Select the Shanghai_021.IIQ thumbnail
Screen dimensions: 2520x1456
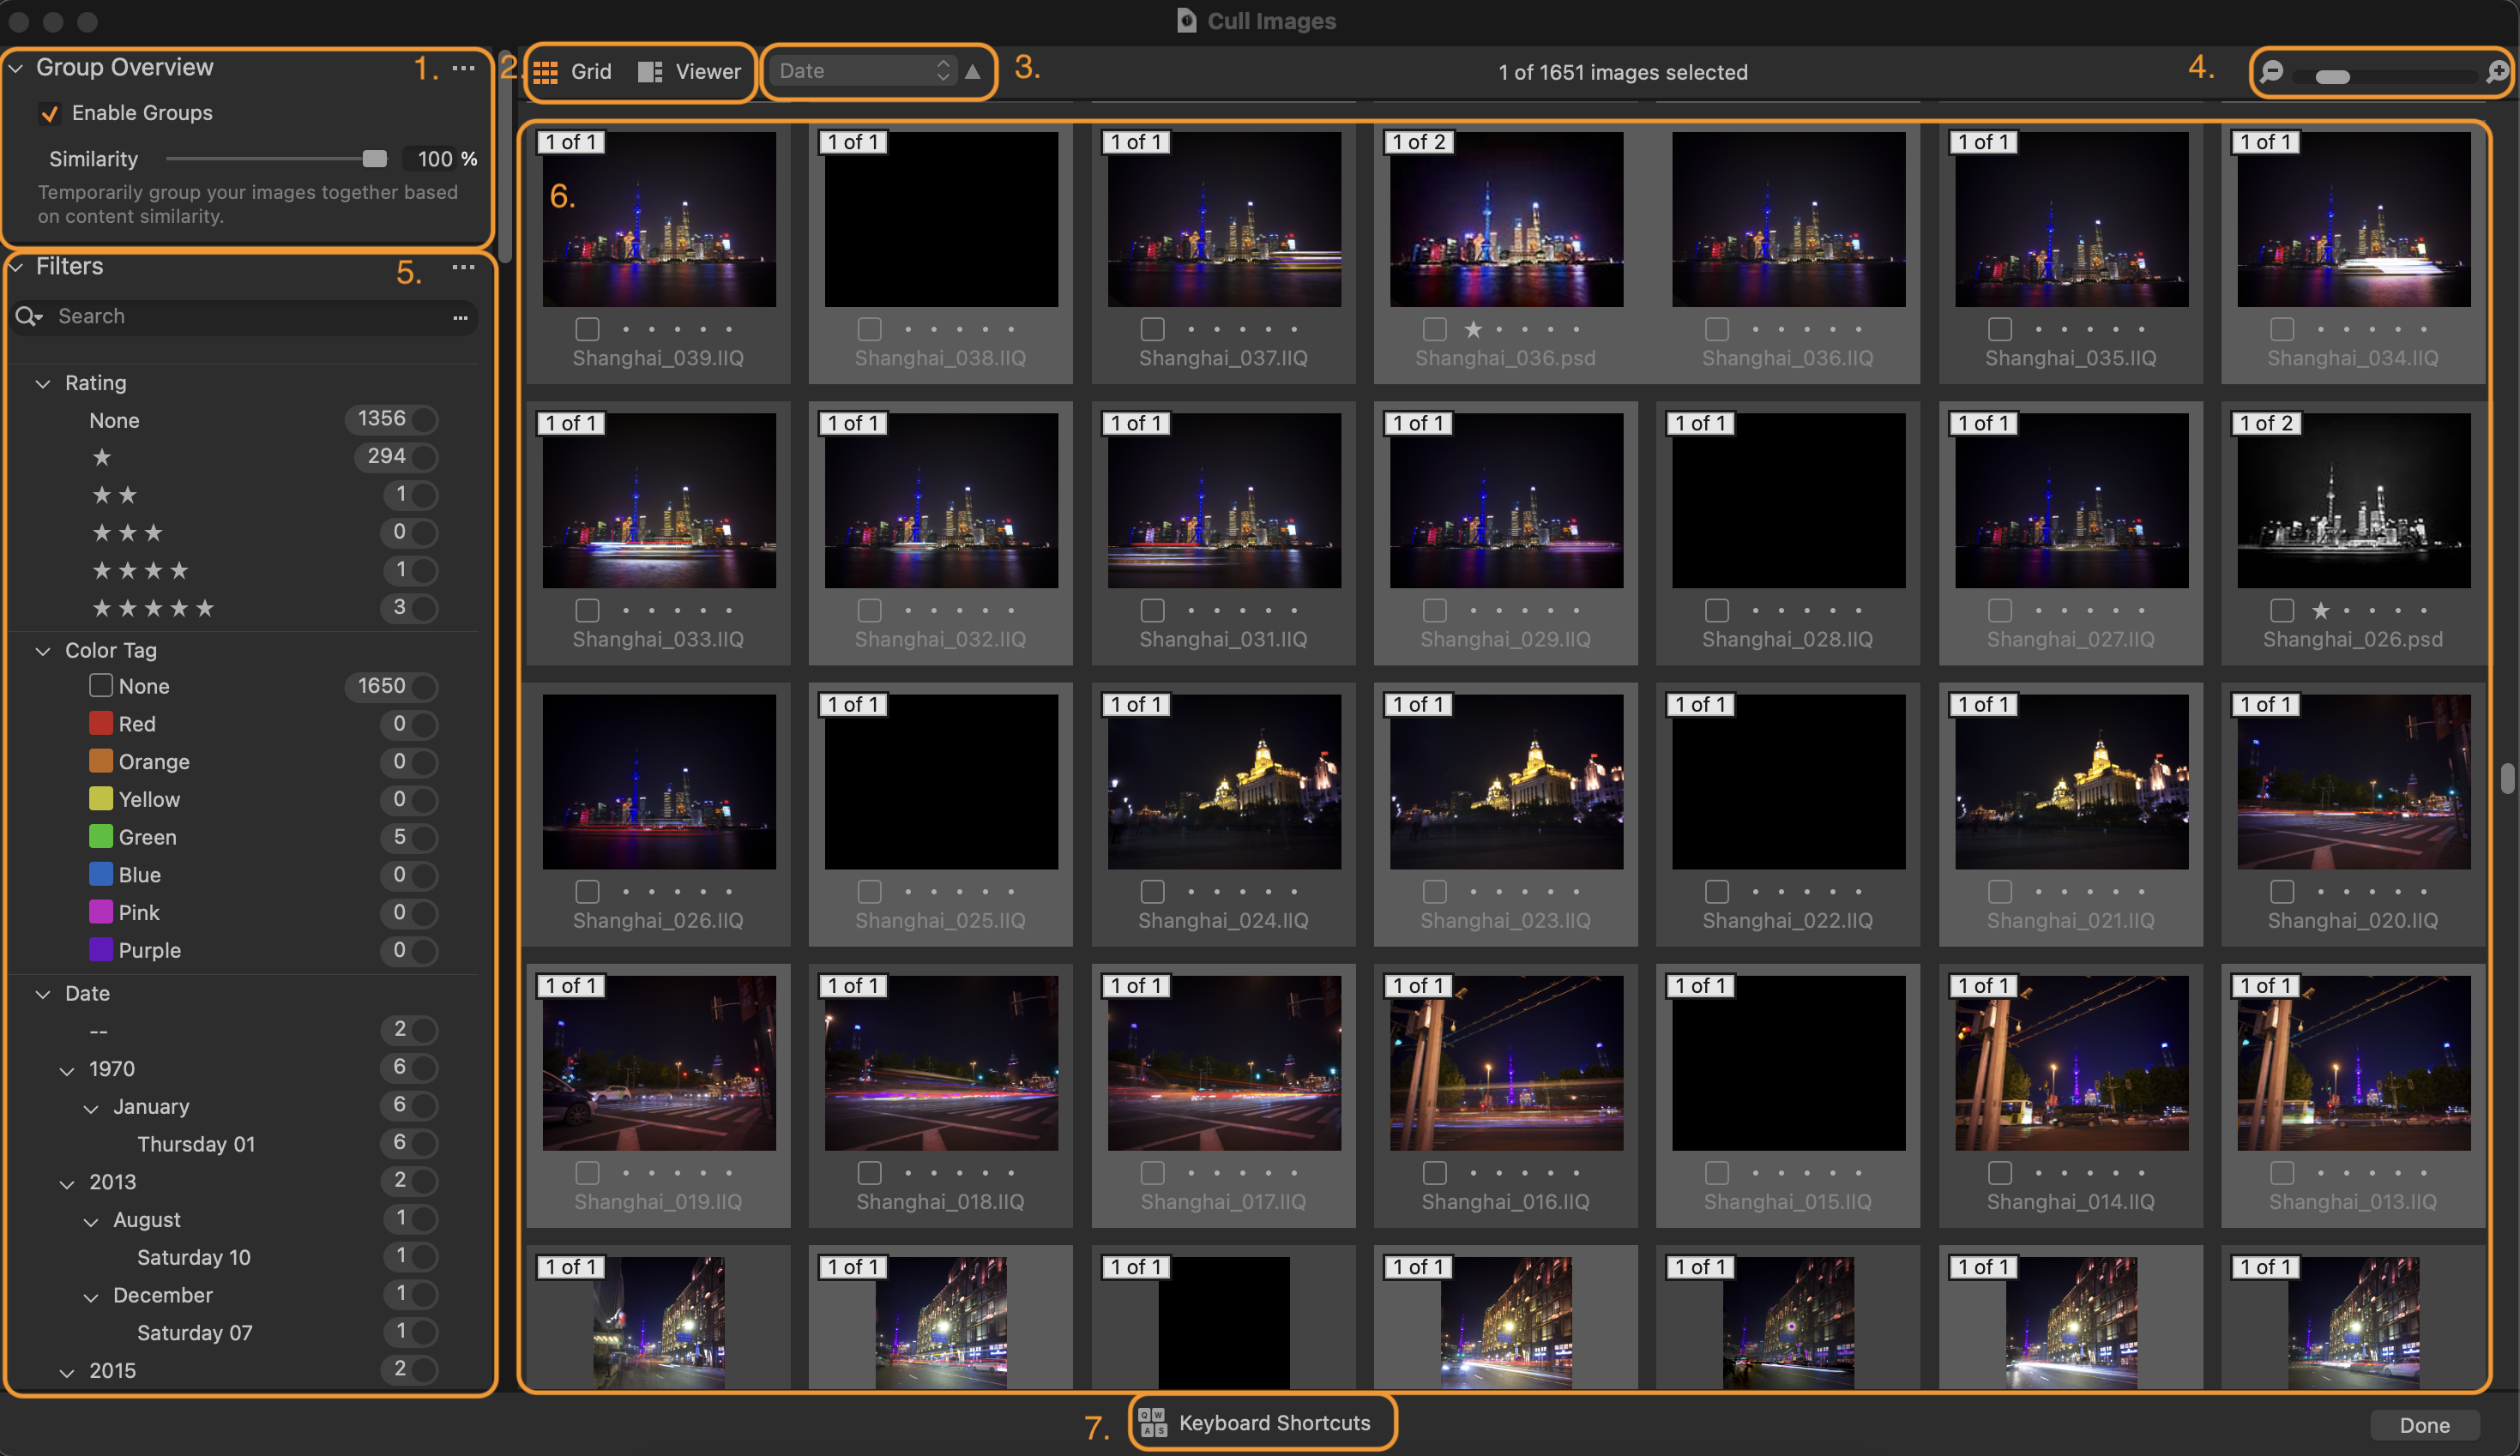pos(2071,782)
